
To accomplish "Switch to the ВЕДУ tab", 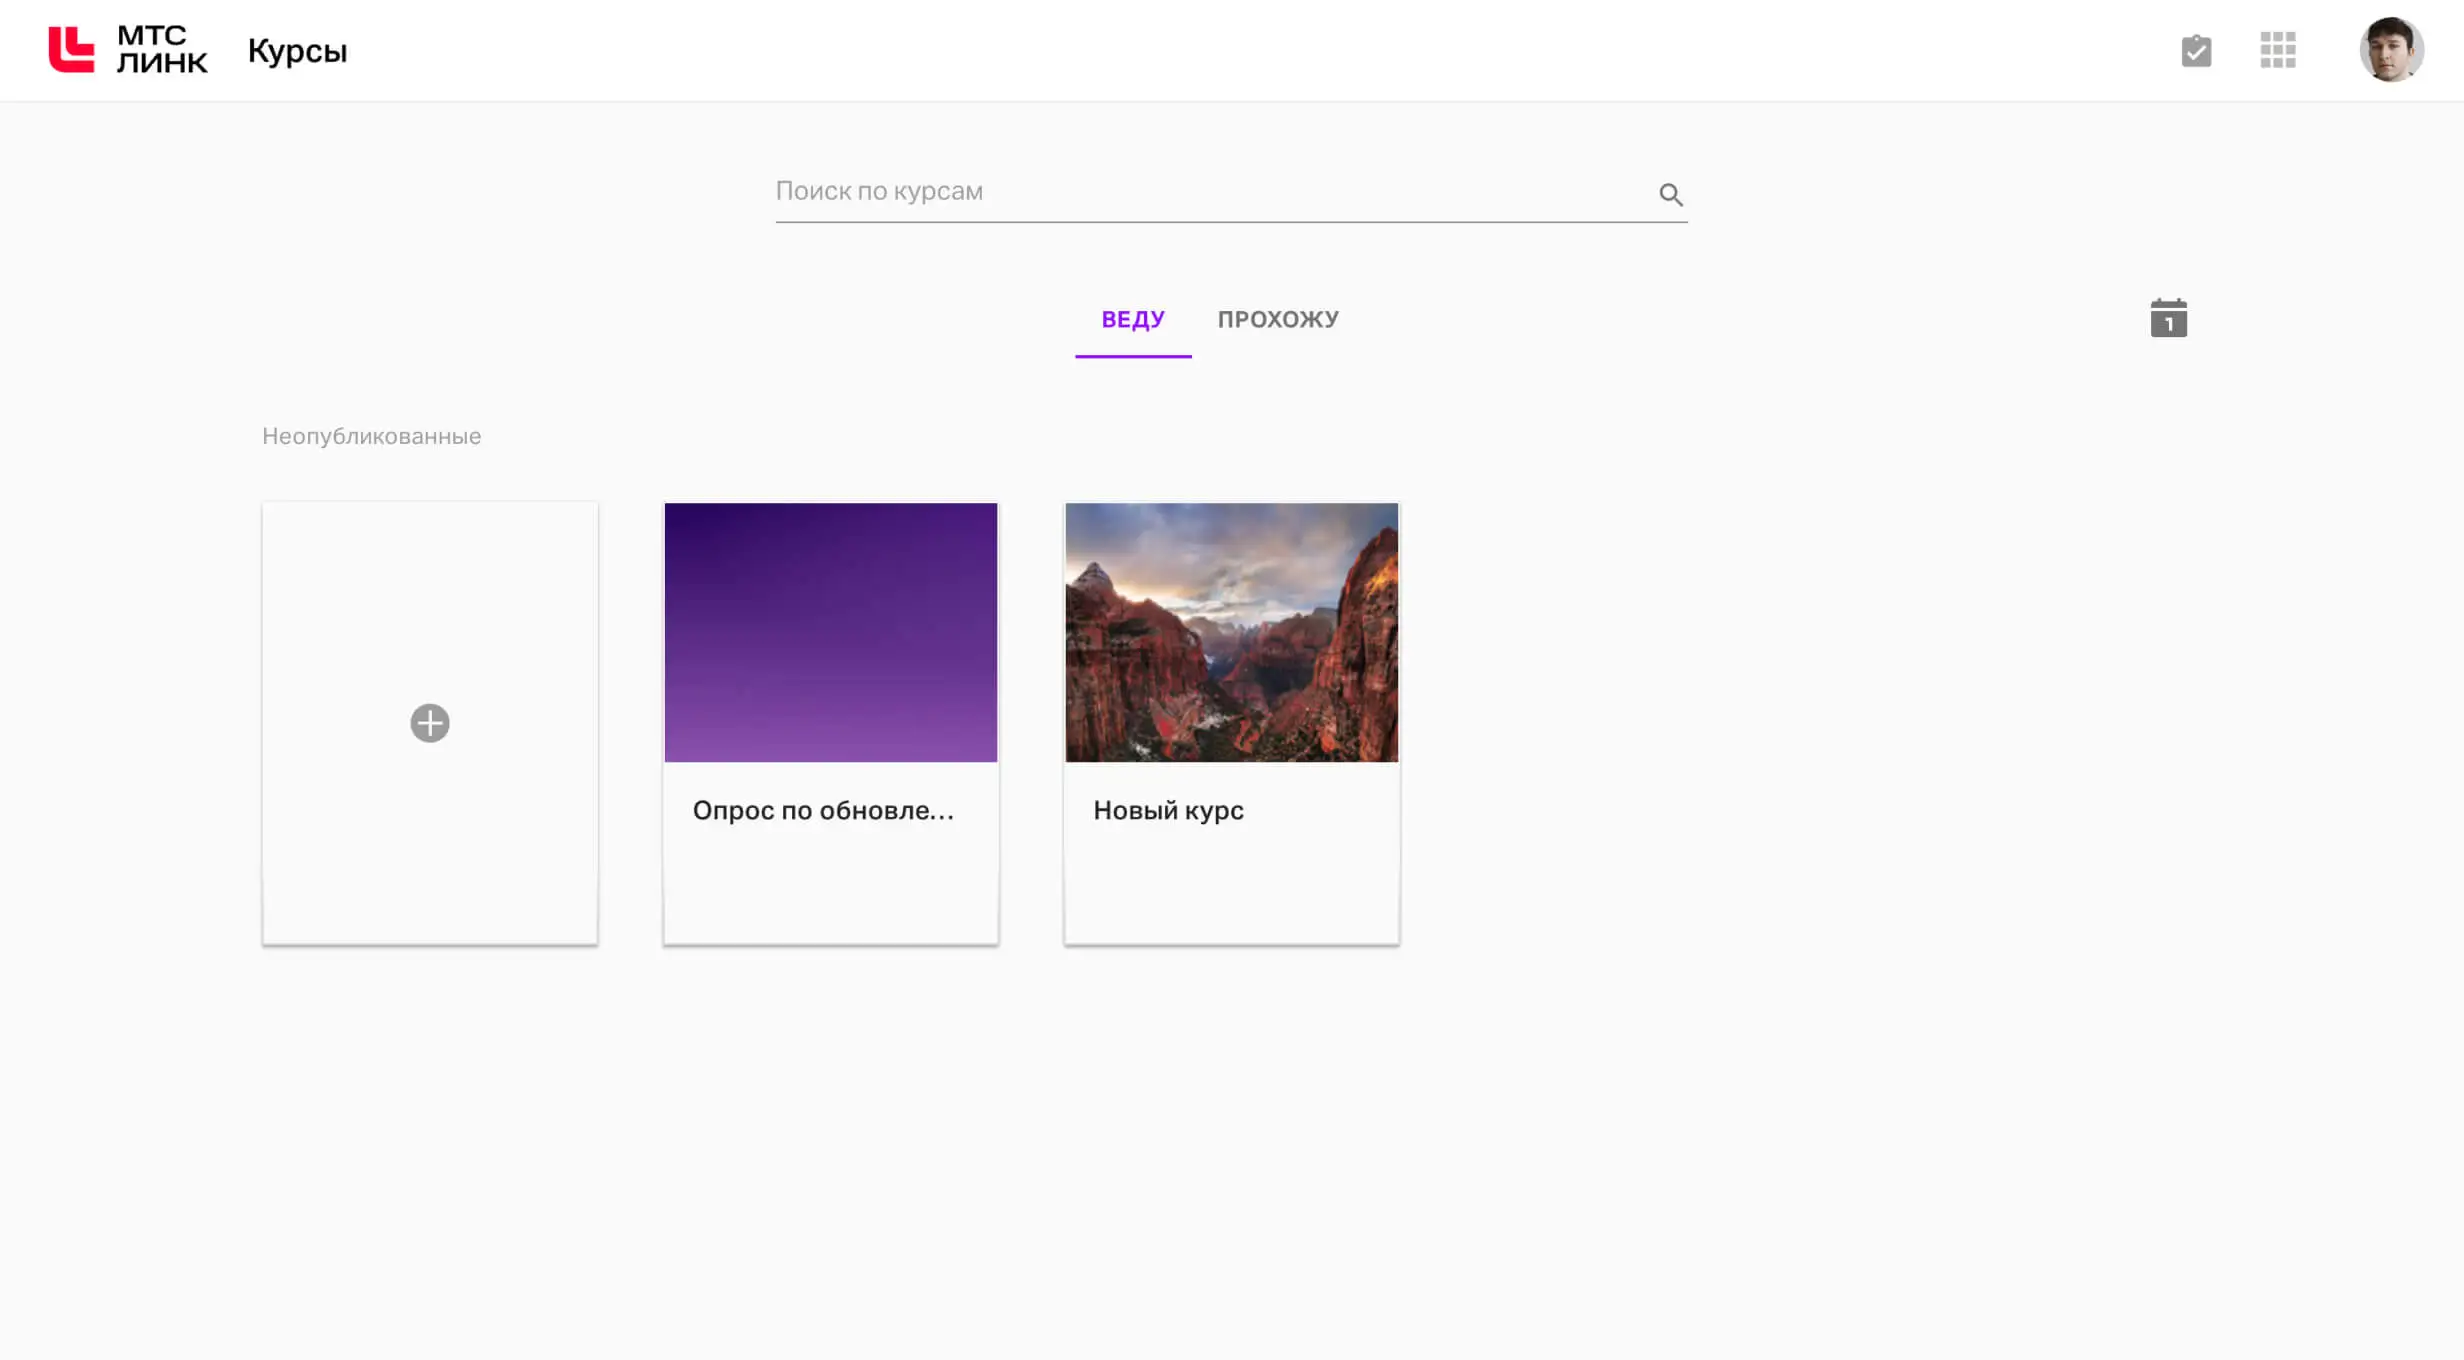I will (x=1132, y=320).
